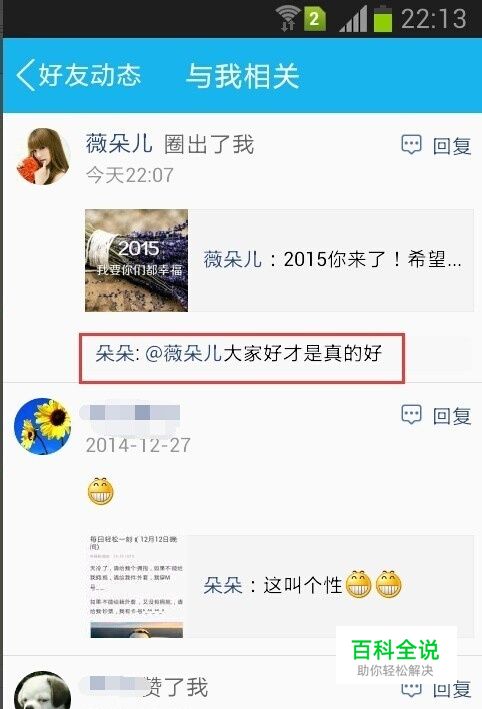The image size is (482, 709).
Task: Tap reply bubble icon on the 2014-12-27 post
Action: coord(411,414)
